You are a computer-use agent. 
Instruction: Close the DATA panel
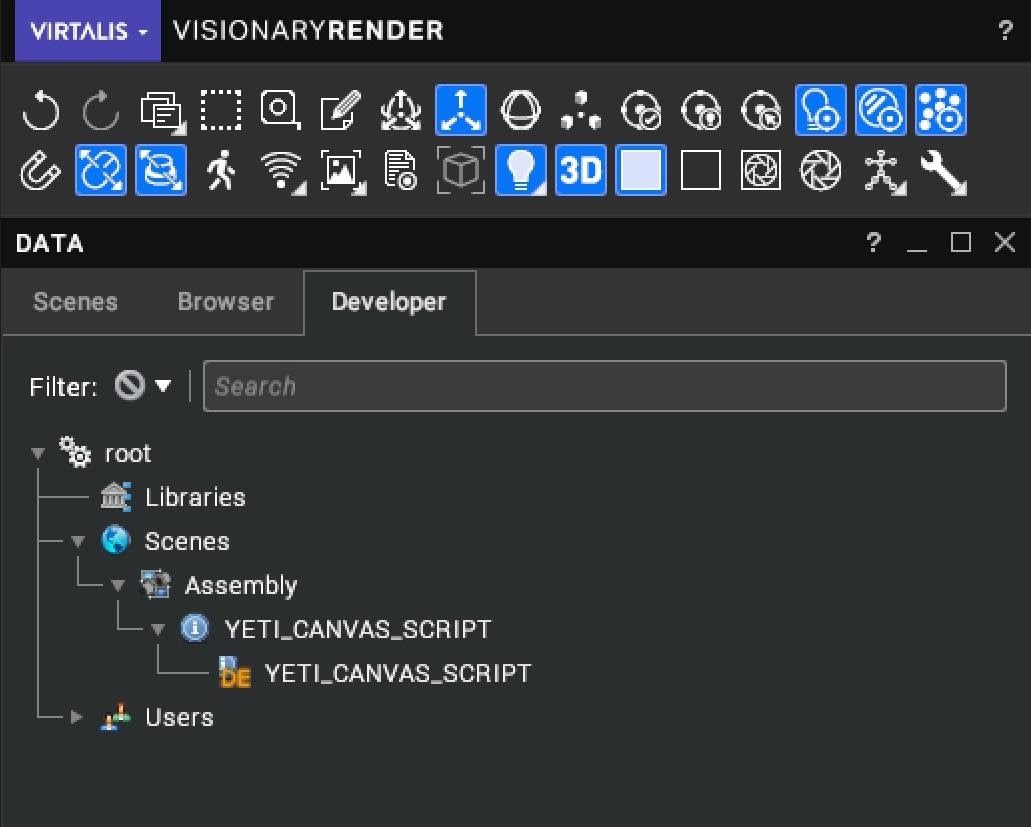1005,243
